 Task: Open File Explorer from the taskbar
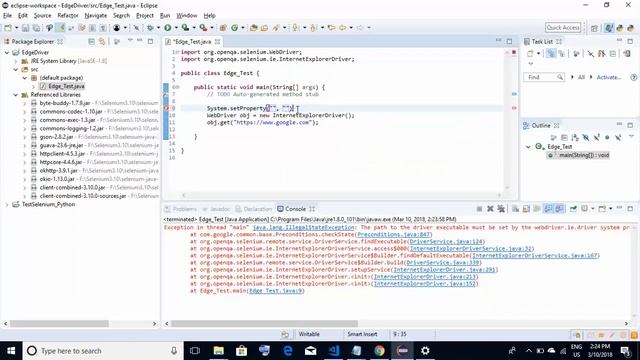pos(219,351)
